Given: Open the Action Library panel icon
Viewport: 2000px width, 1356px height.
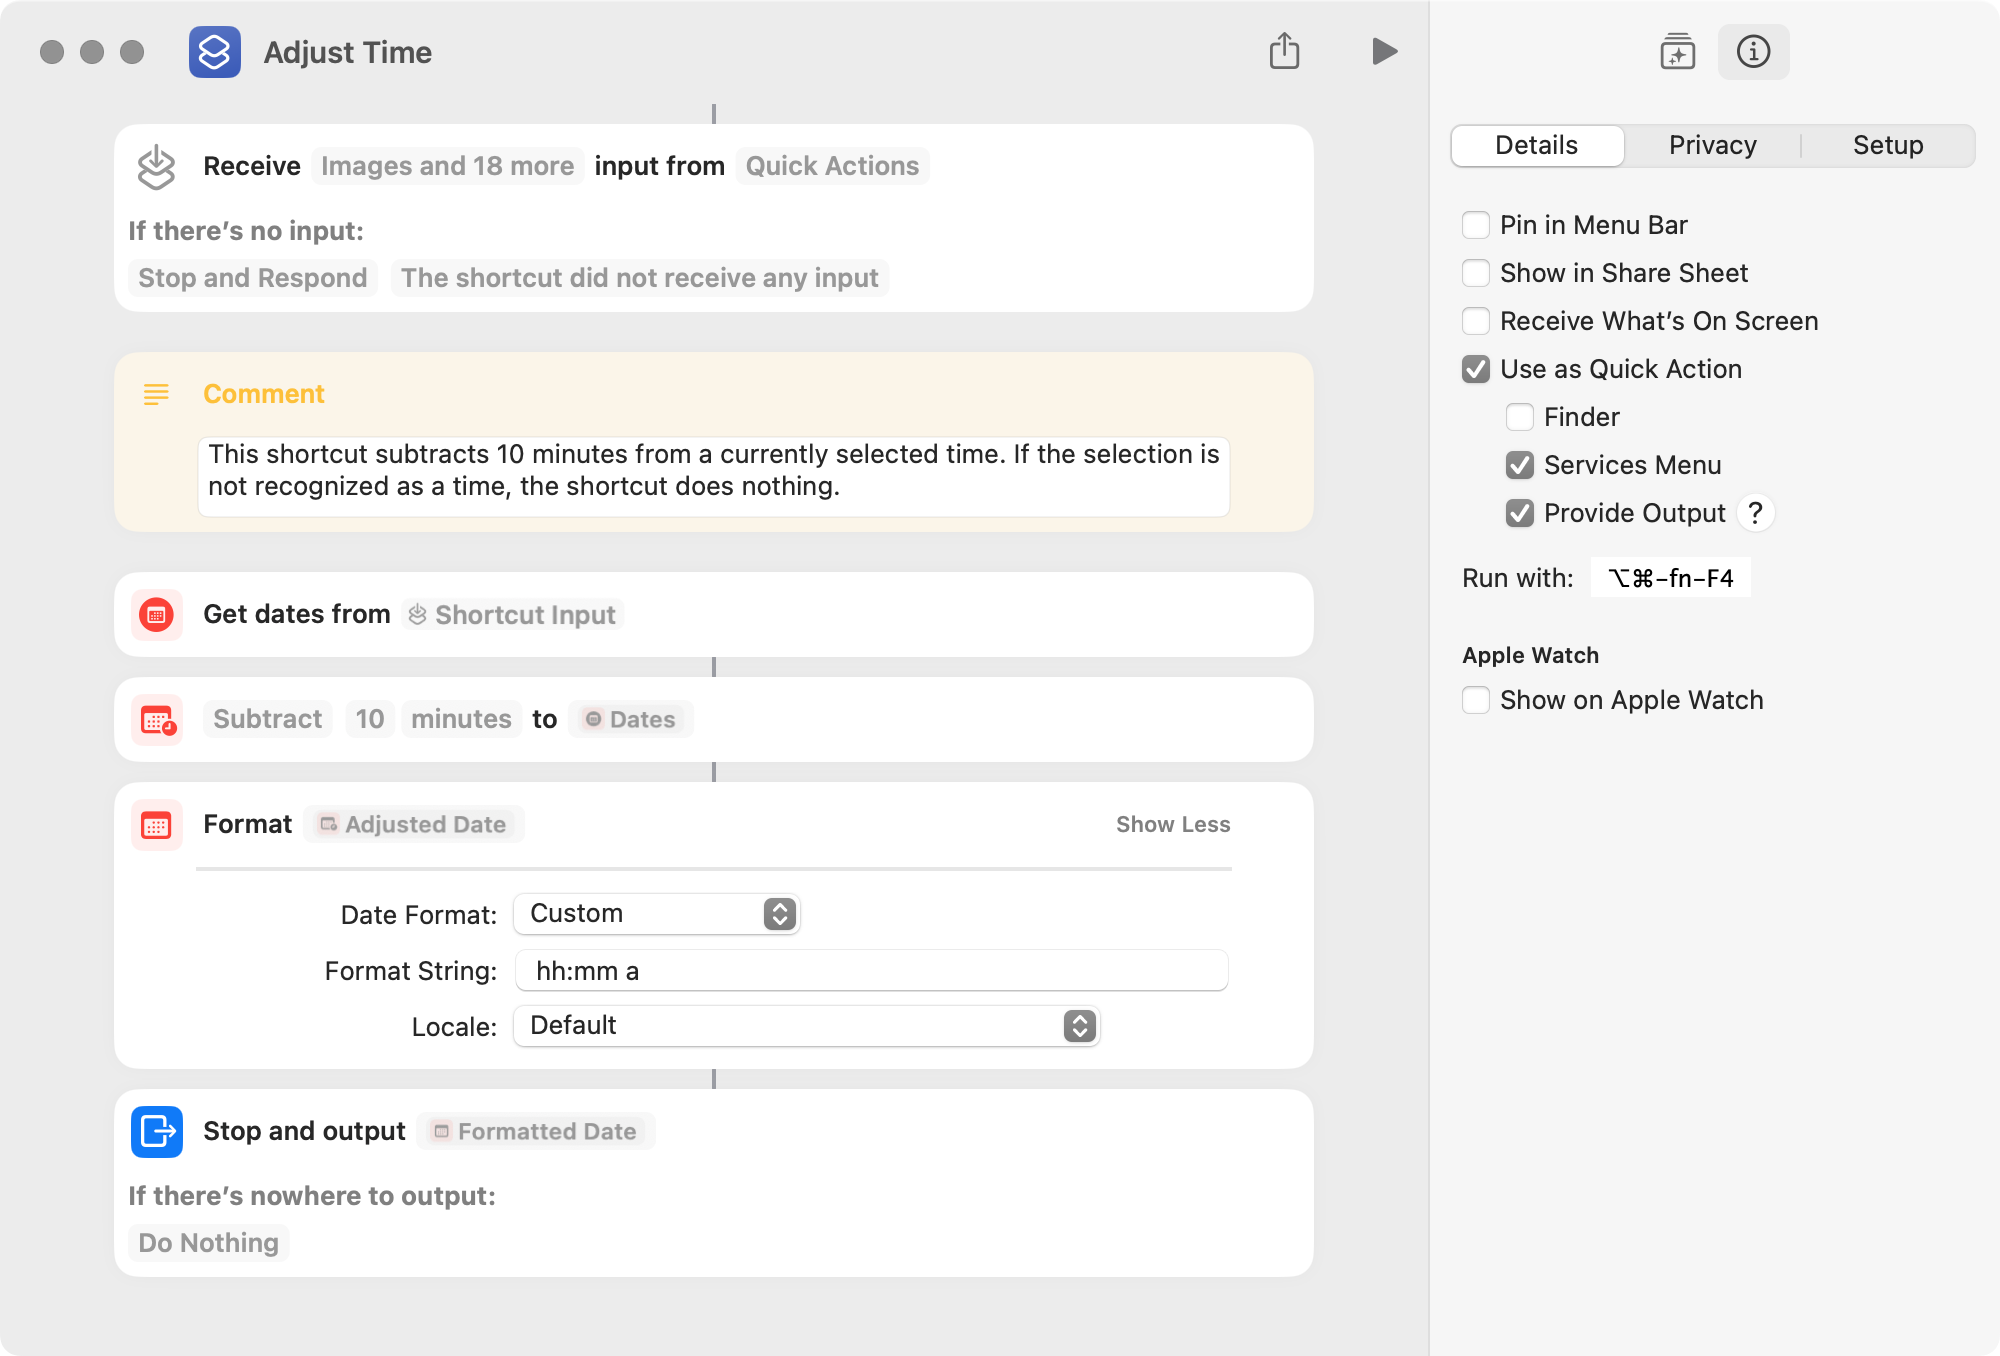Looking at the screenshot, I should click(1677, 52).
